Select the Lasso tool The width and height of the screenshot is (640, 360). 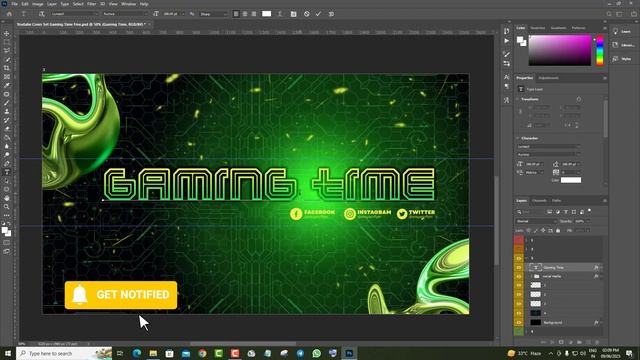(x=7, y=51)
